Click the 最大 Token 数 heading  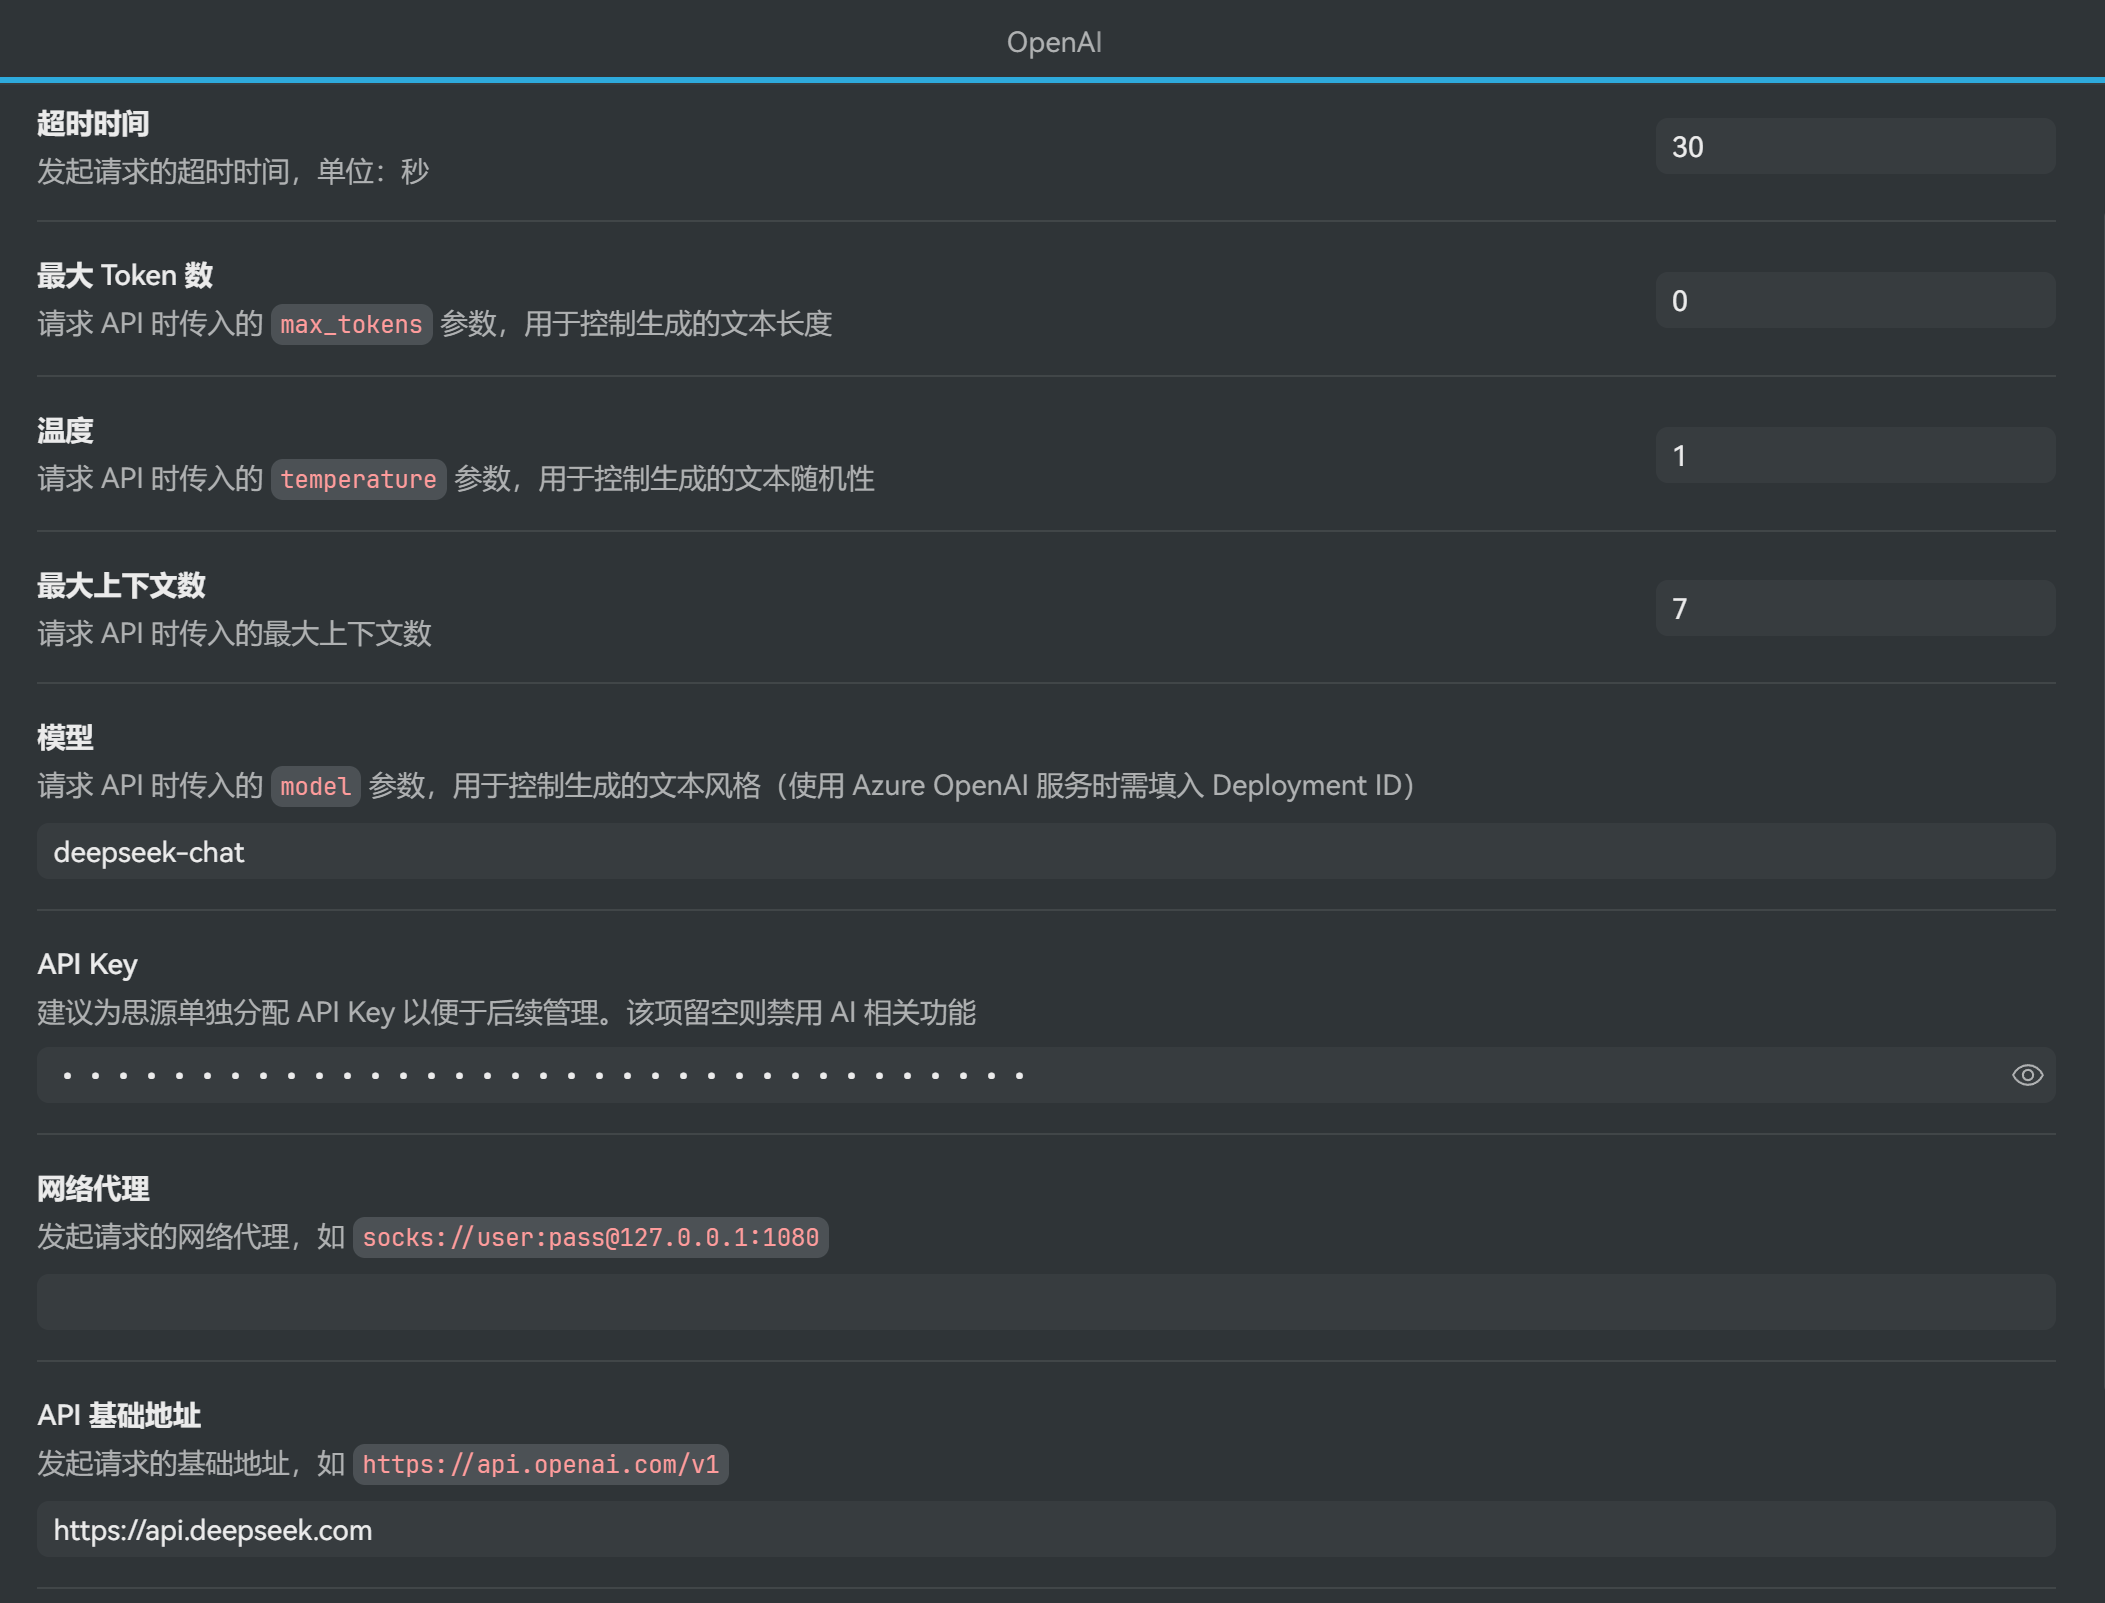click(125, 276)
